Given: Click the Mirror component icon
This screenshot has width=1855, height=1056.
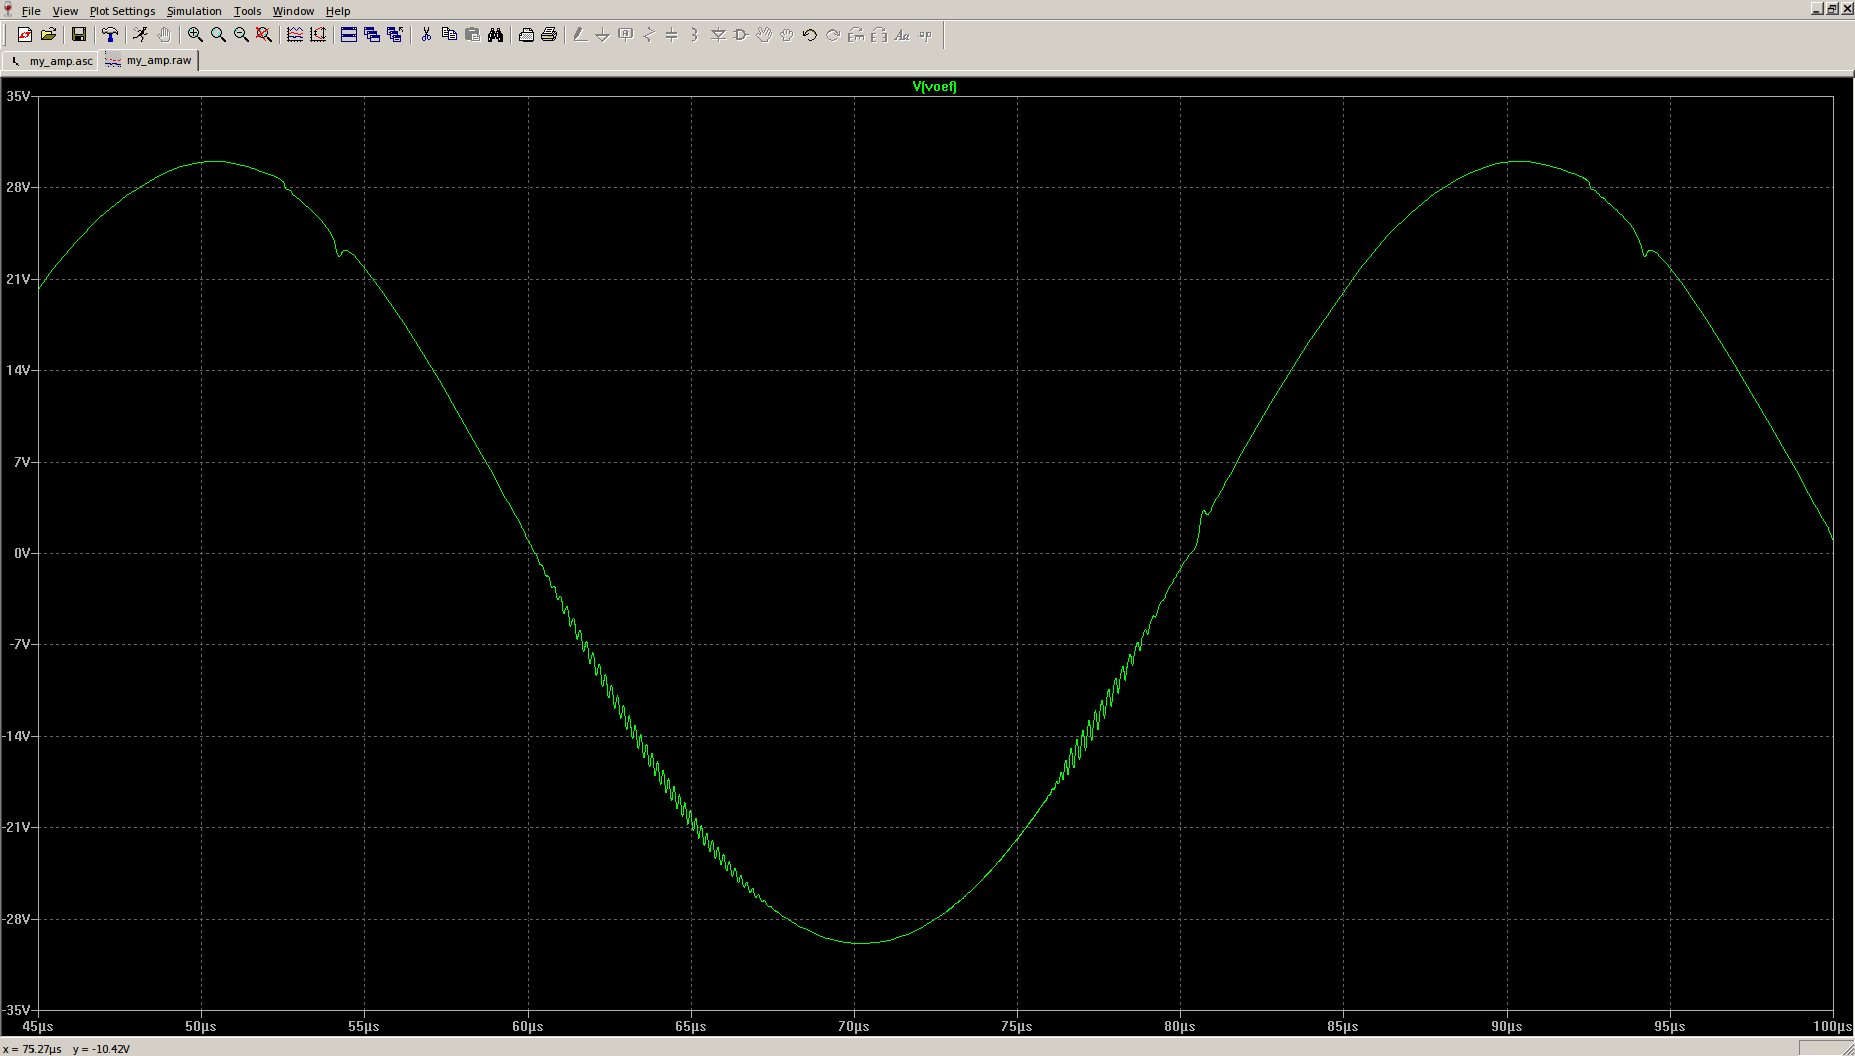Looking at the screenshot, I should point(879,35).
